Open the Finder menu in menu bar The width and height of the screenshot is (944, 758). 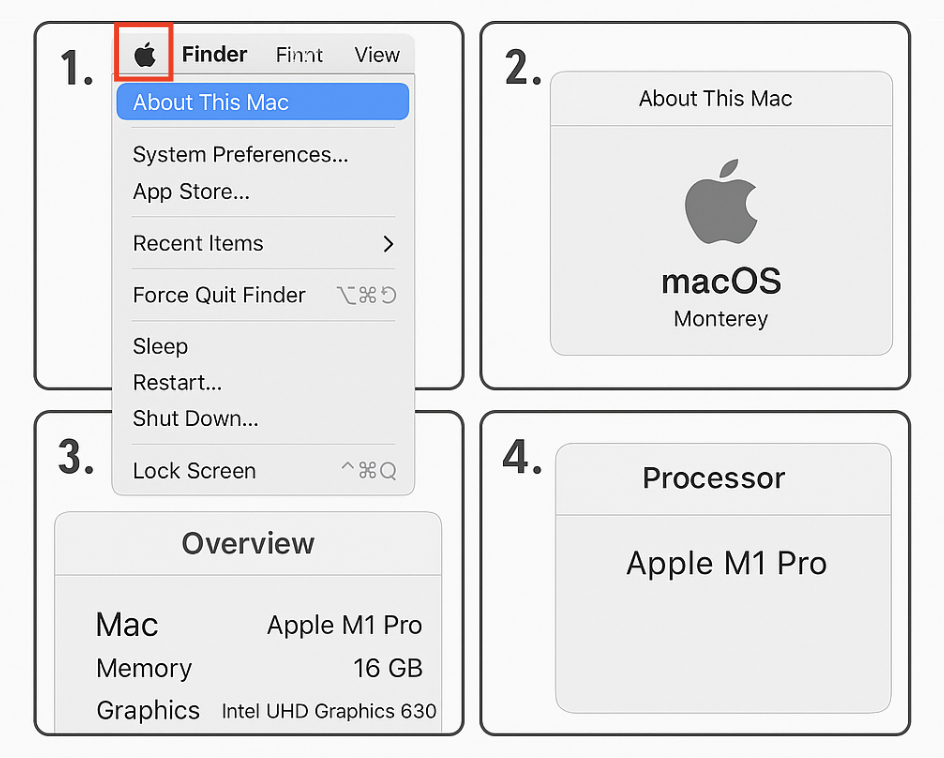click(x=214, y=54)
